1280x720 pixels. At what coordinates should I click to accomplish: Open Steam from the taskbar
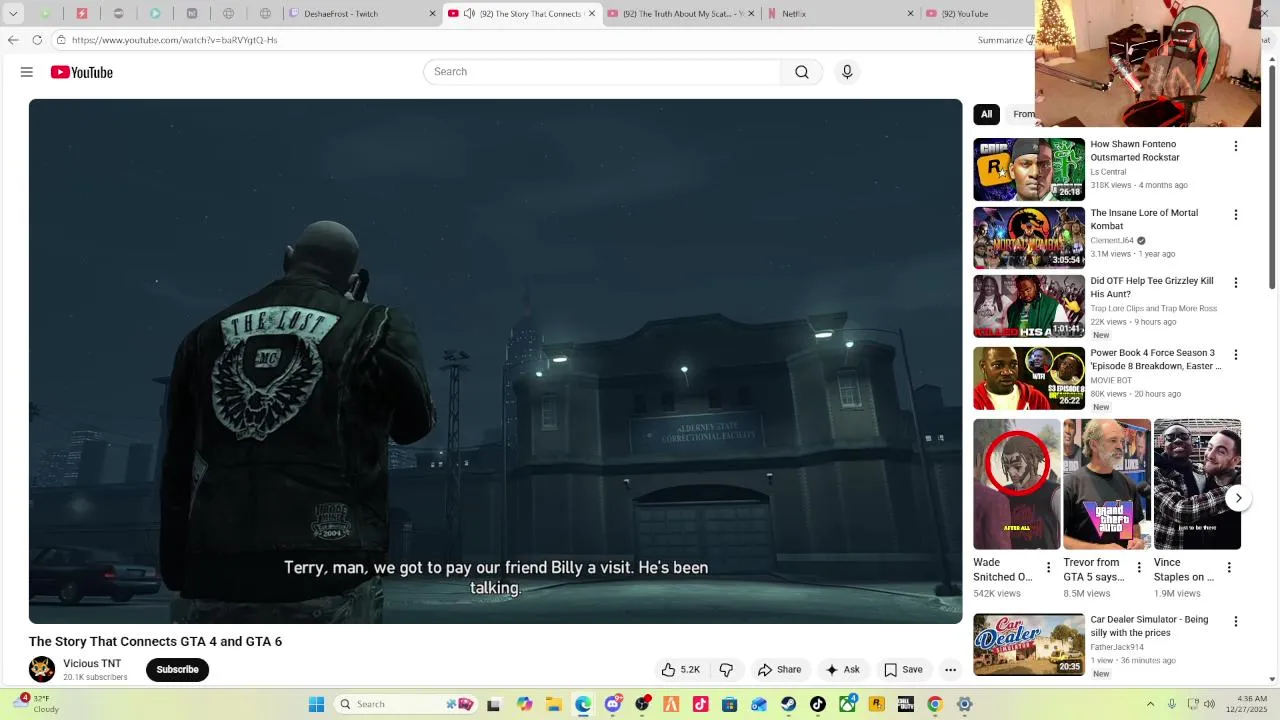point(789,704)
